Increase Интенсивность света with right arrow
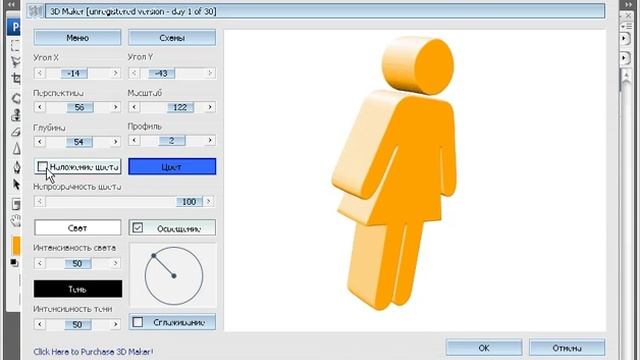Screen dimensions: 640x360 coord(116,263)
